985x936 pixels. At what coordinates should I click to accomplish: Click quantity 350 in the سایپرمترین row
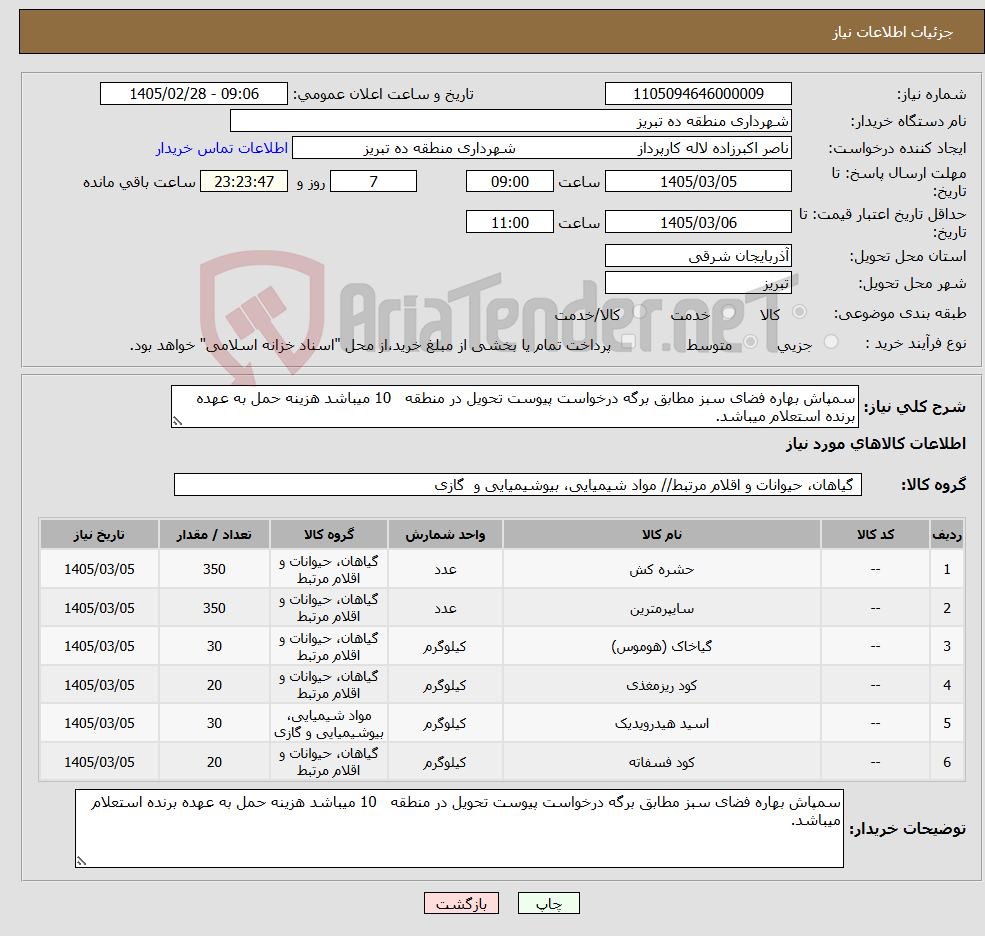point(214,608)
